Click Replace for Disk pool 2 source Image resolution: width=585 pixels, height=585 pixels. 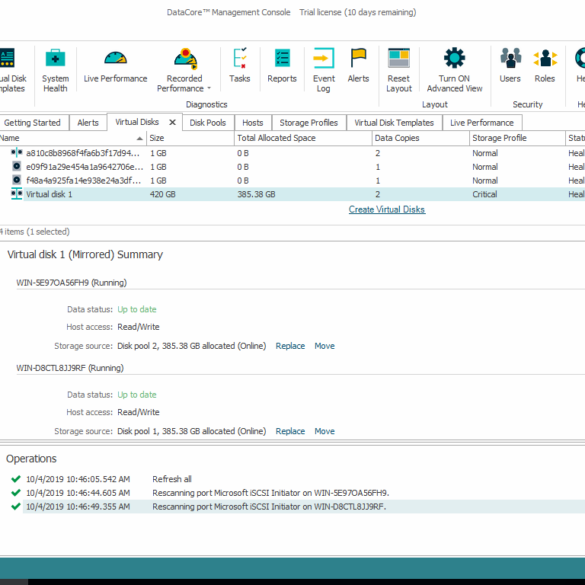(290, 346)
